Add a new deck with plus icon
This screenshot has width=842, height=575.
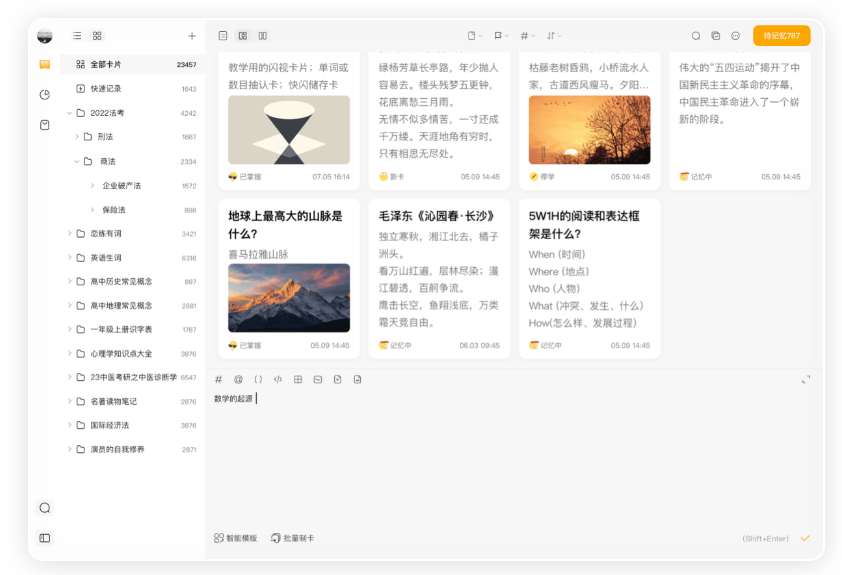[192, 36]
